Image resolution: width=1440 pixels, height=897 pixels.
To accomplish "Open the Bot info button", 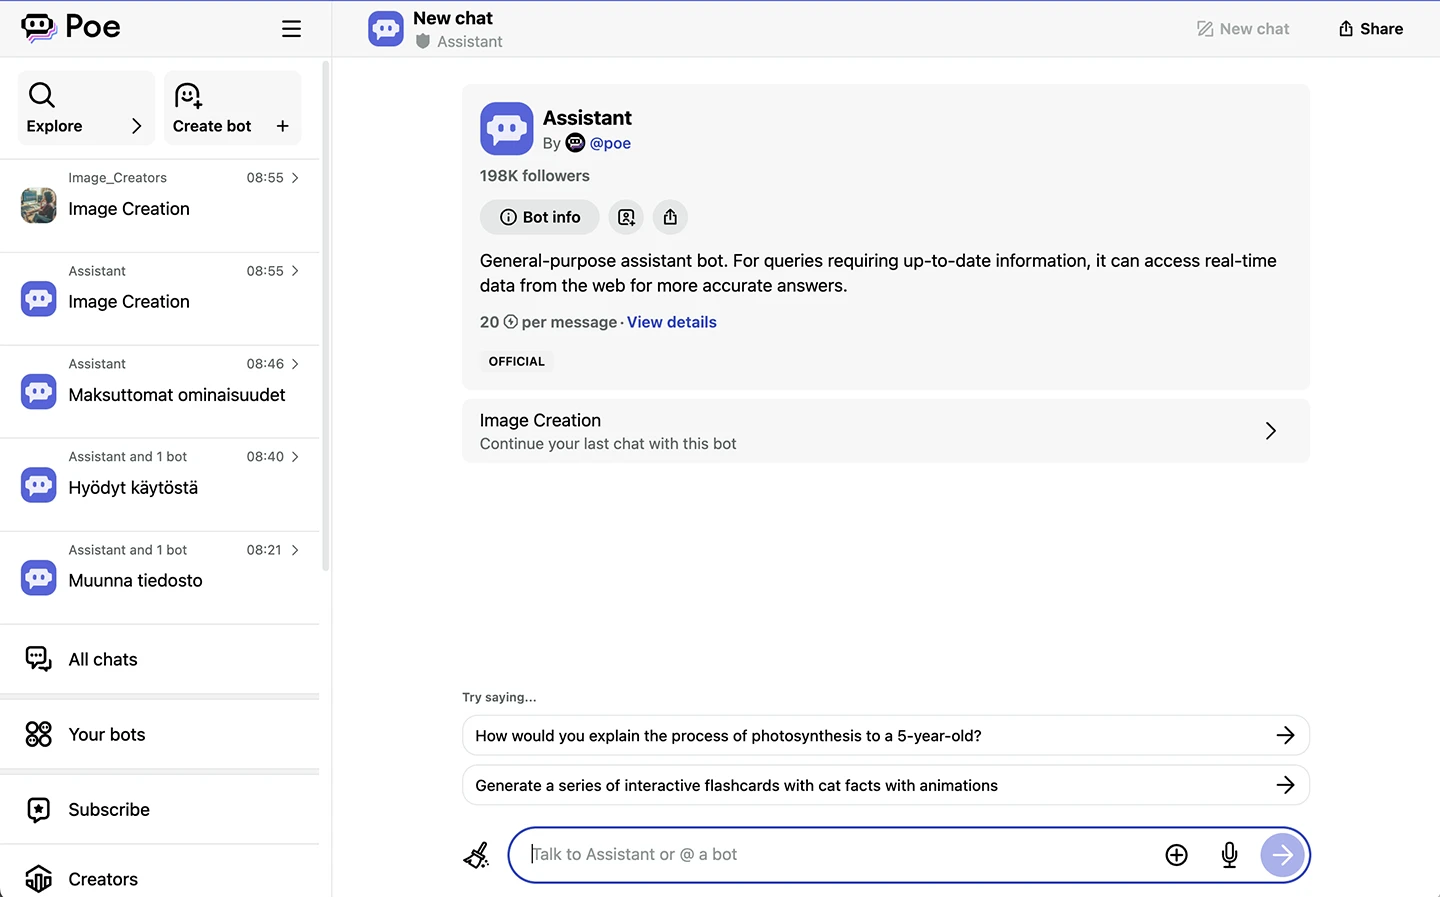I will point(540,217).
